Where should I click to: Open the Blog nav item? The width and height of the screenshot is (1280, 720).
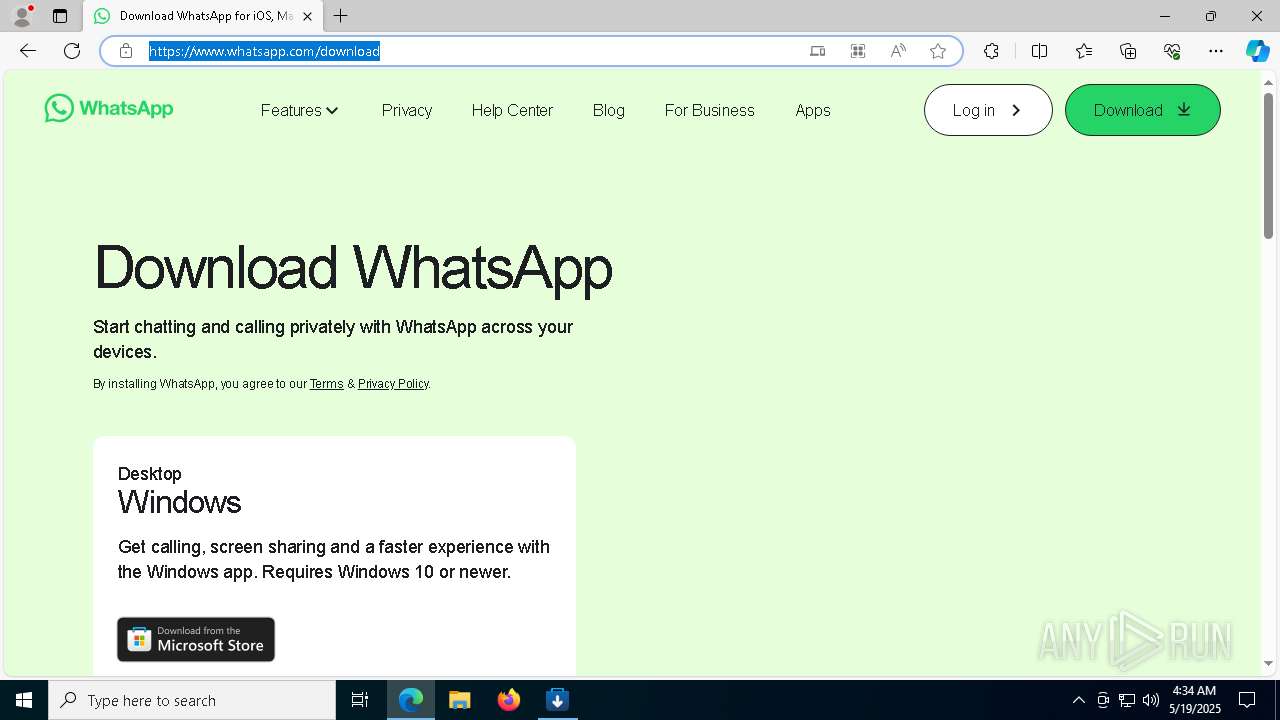click(x=609, y=110)
